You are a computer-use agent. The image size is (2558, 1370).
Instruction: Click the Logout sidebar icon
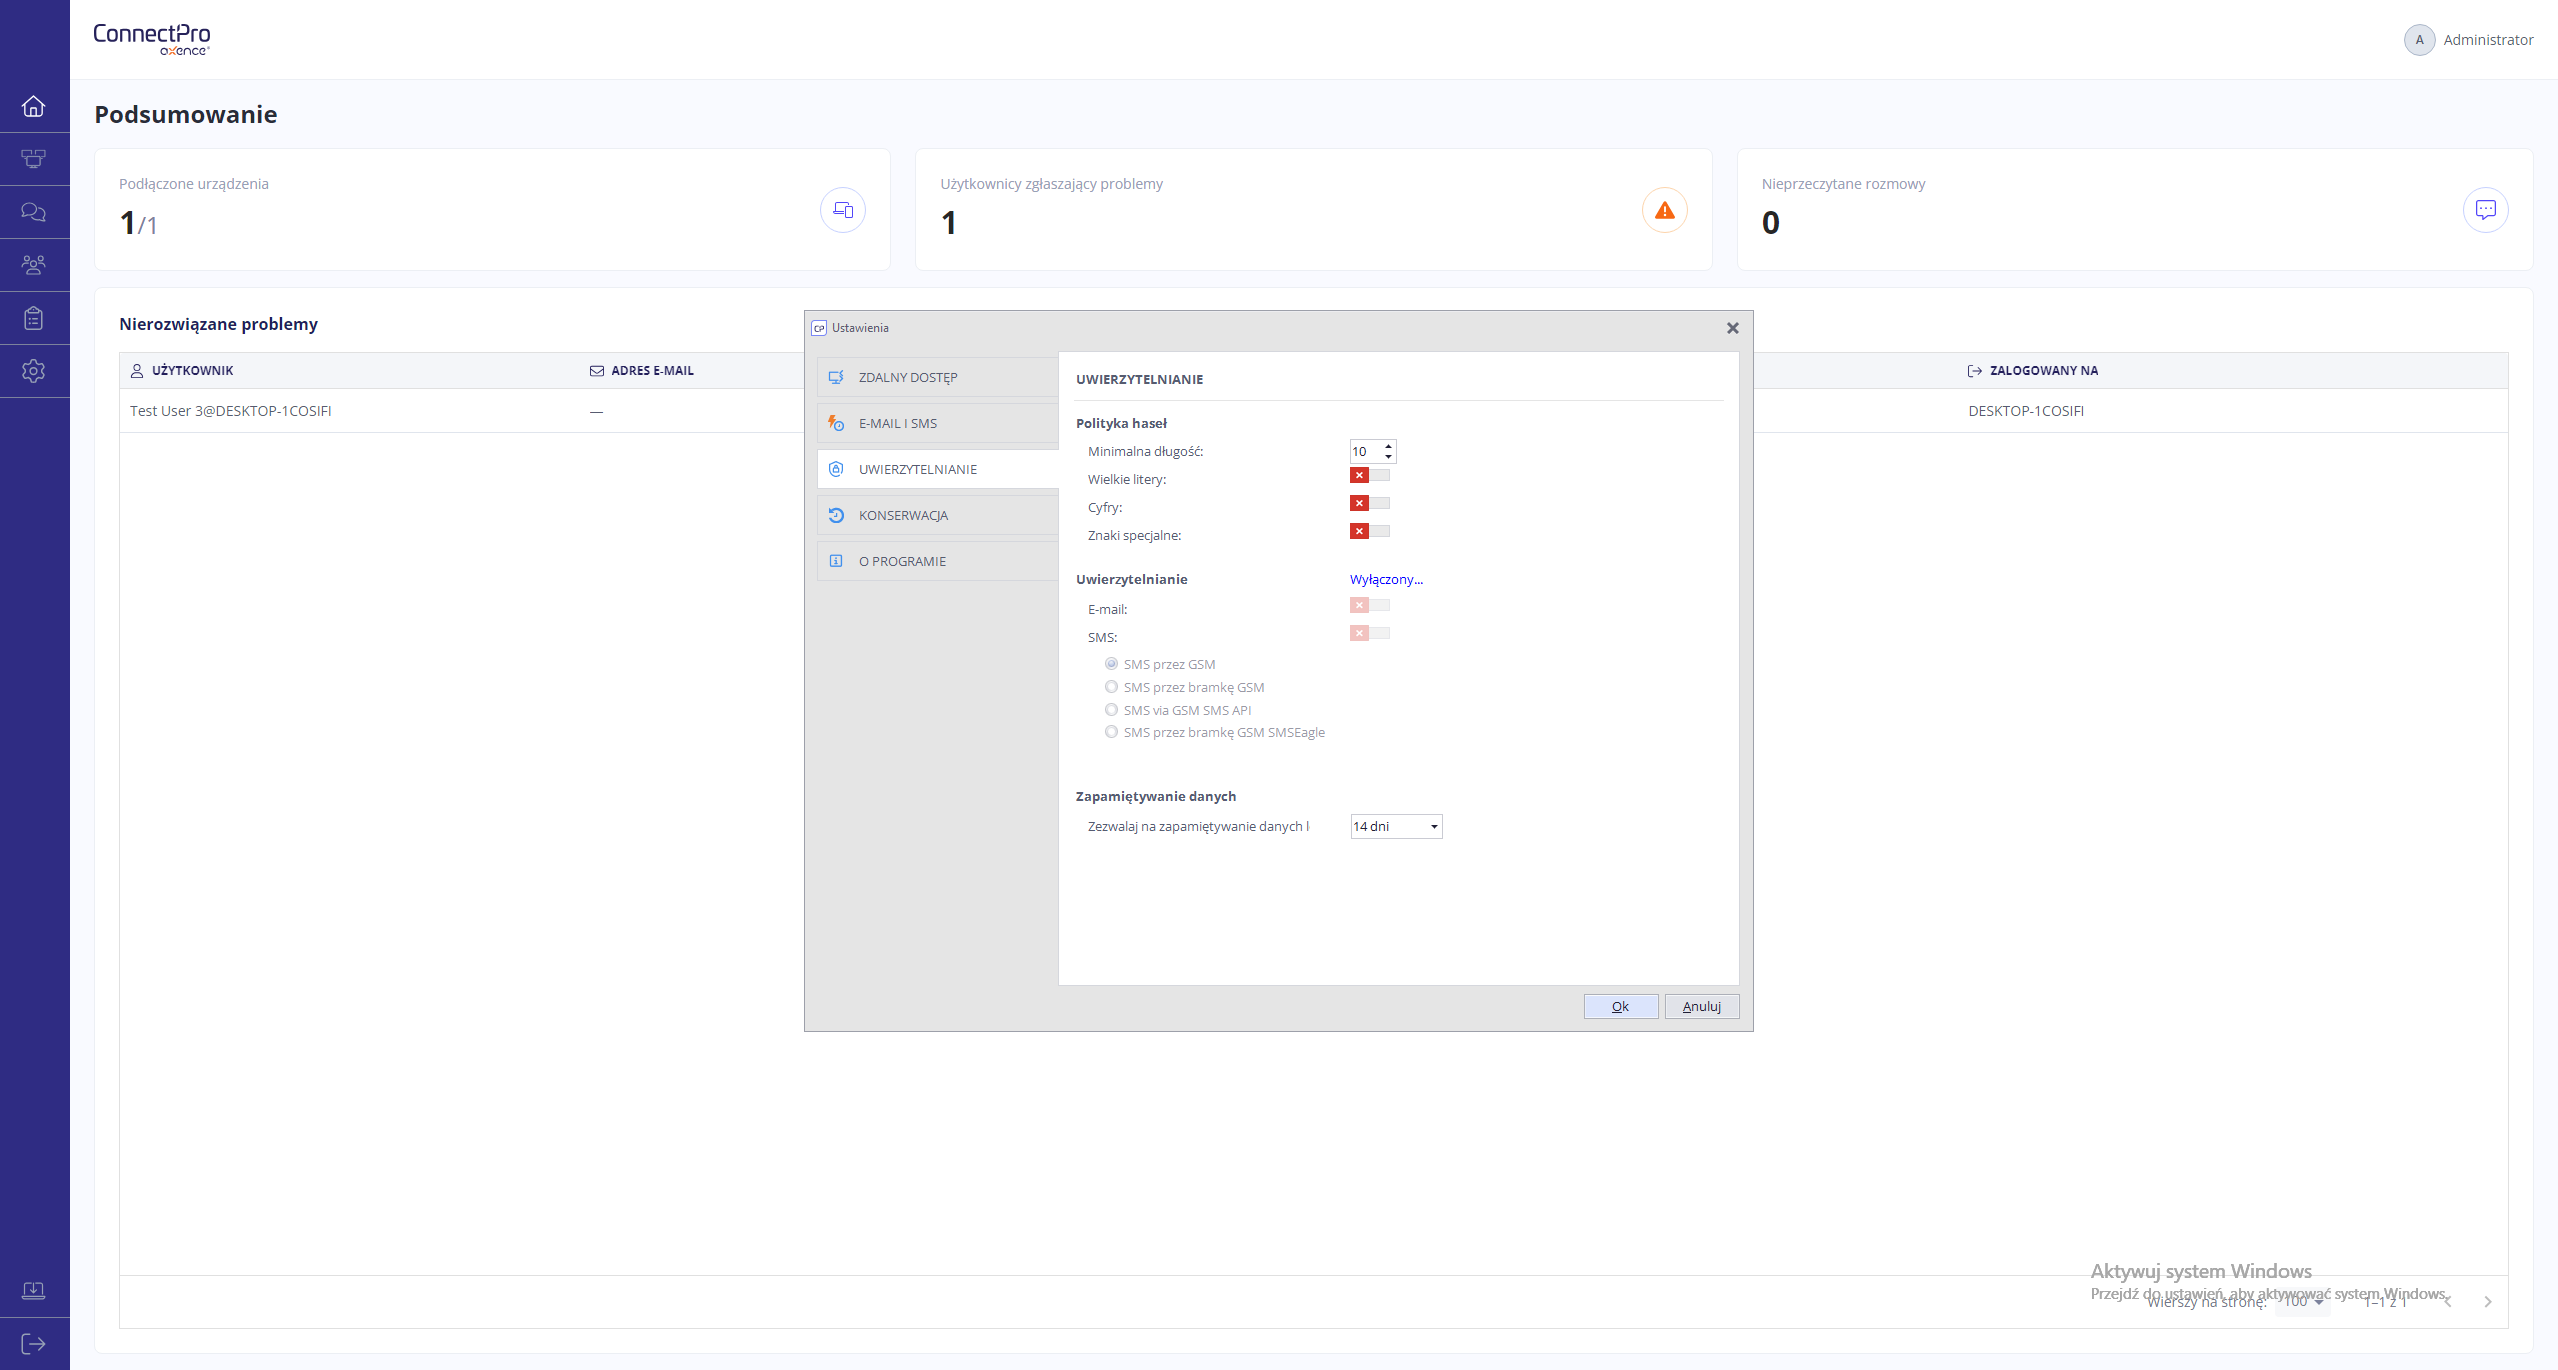tap(34, 1344)
